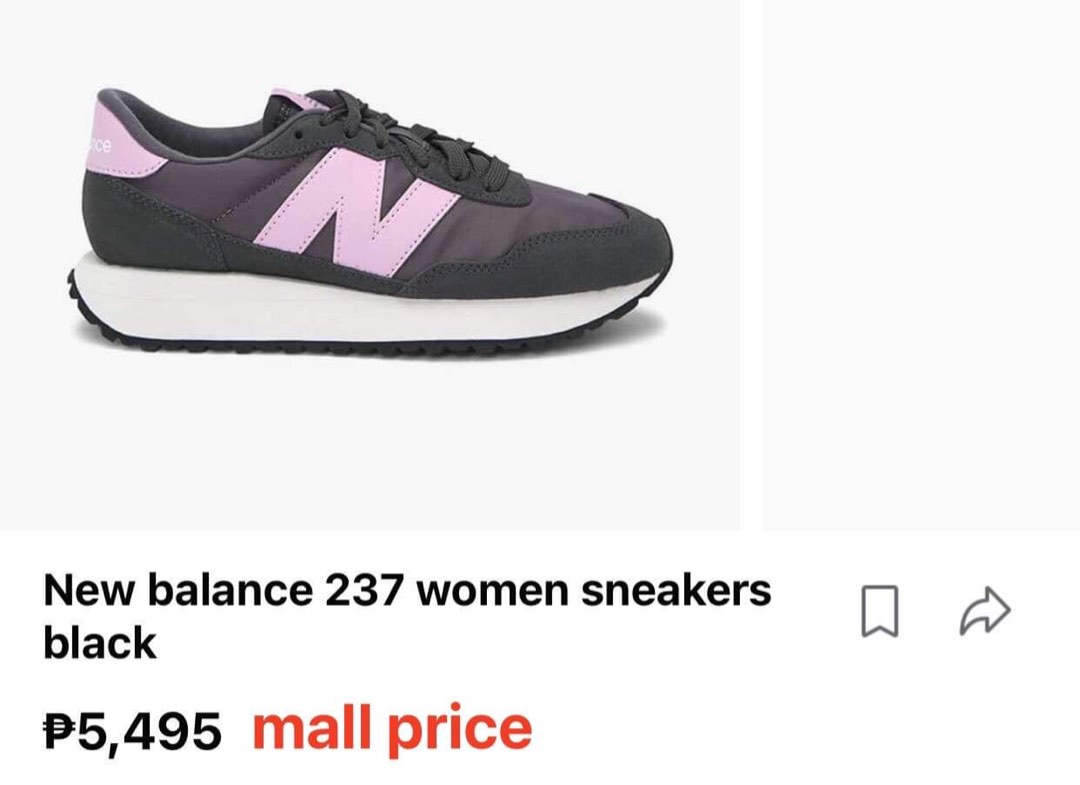
Task: Select the ₱5,495 strikethrough price
Action: tap(132, 731)
